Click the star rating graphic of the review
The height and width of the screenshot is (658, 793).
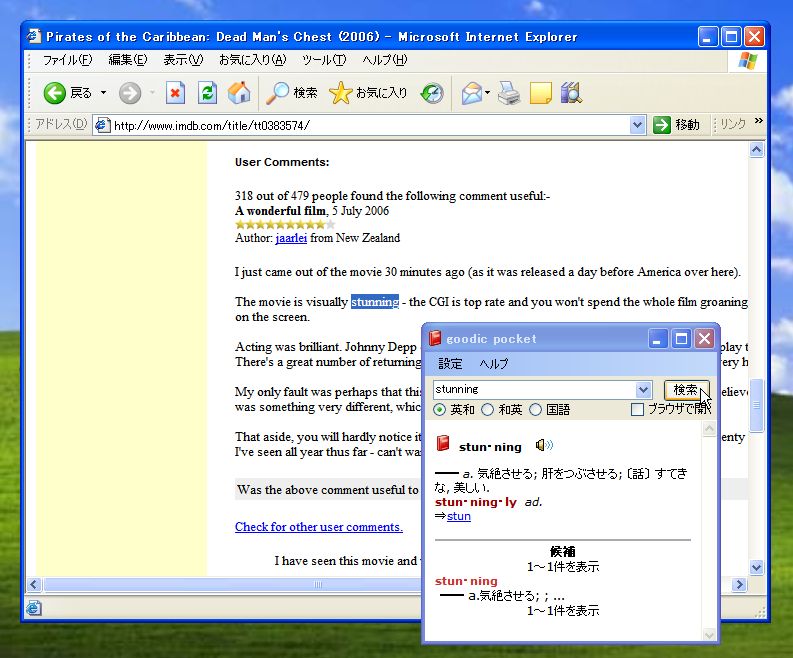point(285,224)
